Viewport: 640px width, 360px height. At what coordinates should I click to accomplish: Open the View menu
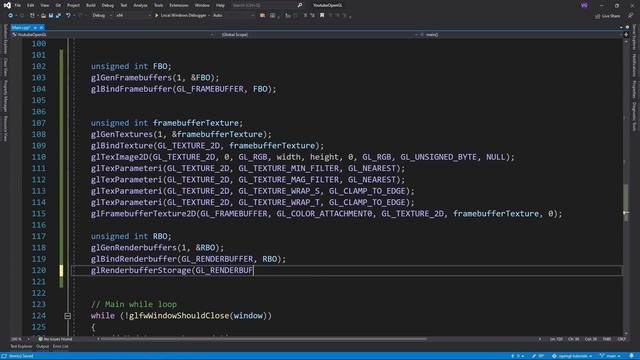(x=44, y=5)
